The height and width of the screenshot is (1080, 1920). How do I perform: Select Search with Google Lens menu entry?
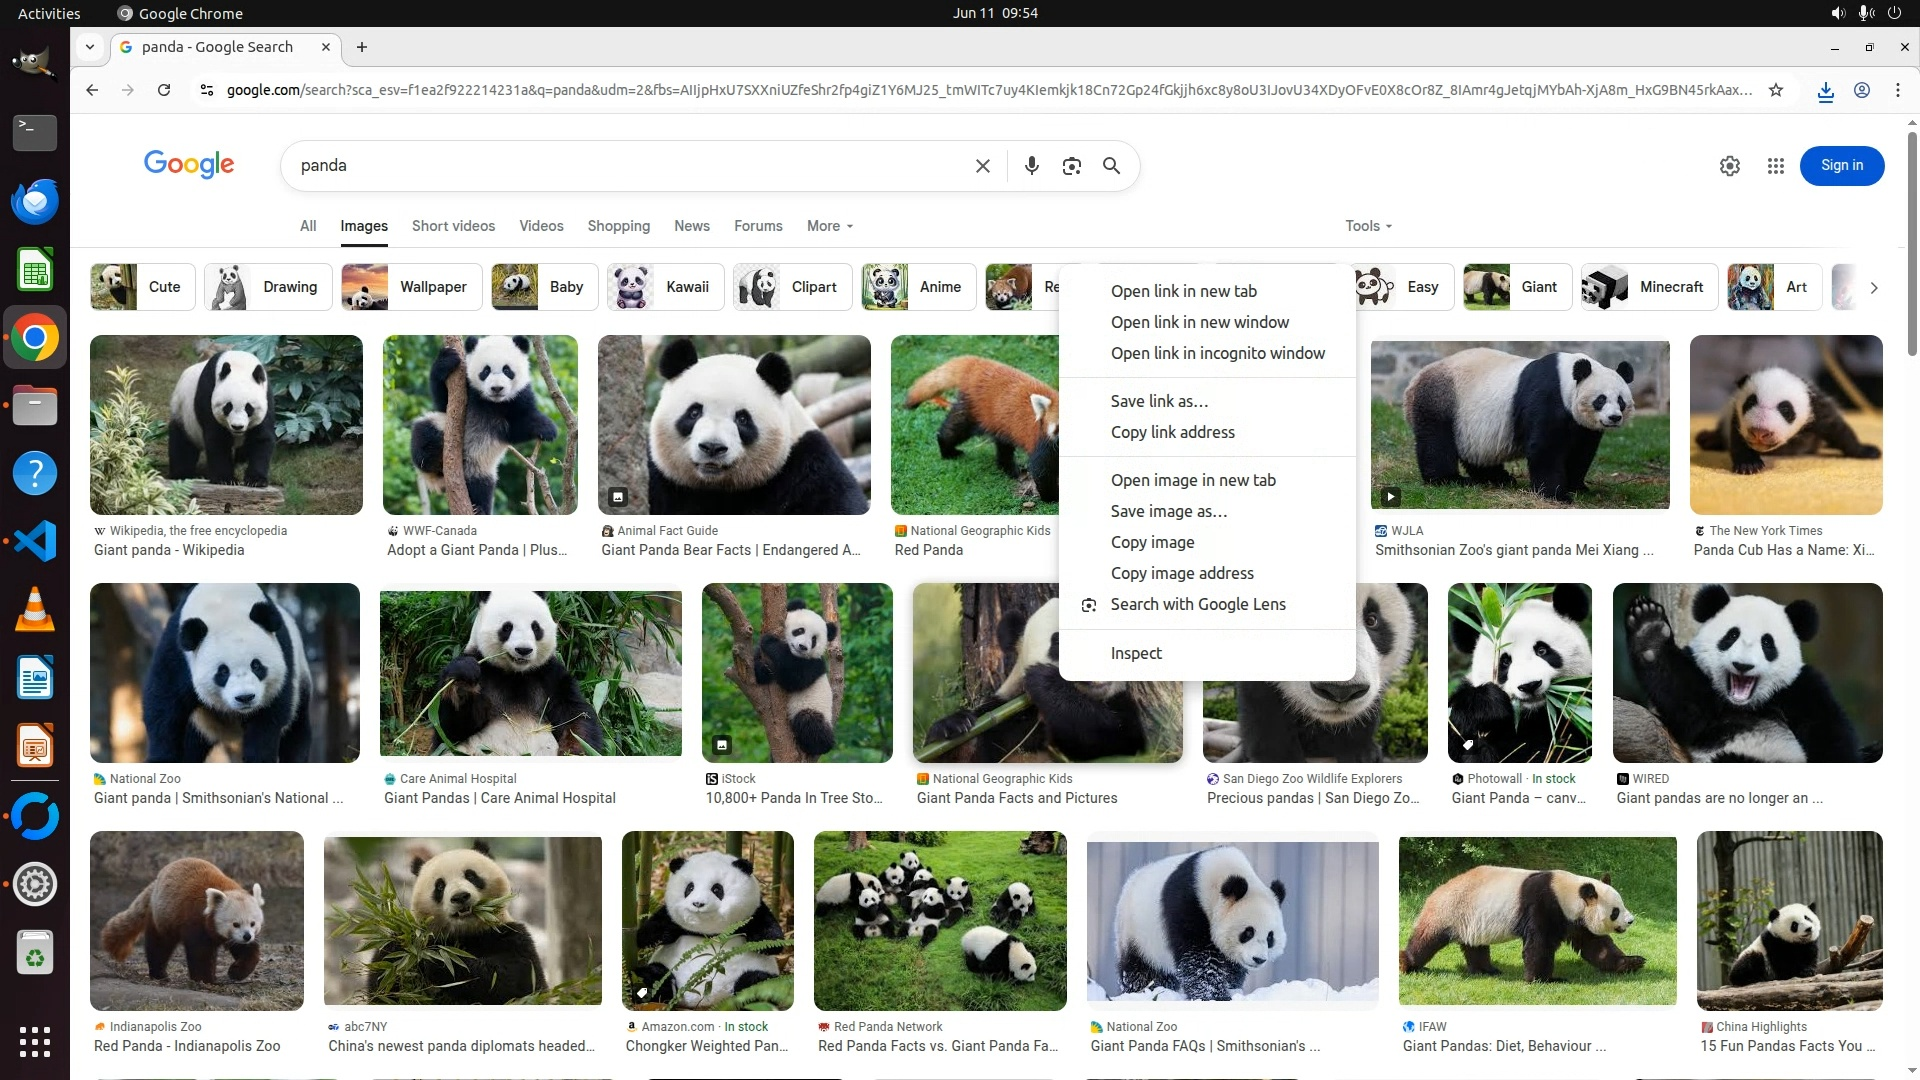(1197, 604)
